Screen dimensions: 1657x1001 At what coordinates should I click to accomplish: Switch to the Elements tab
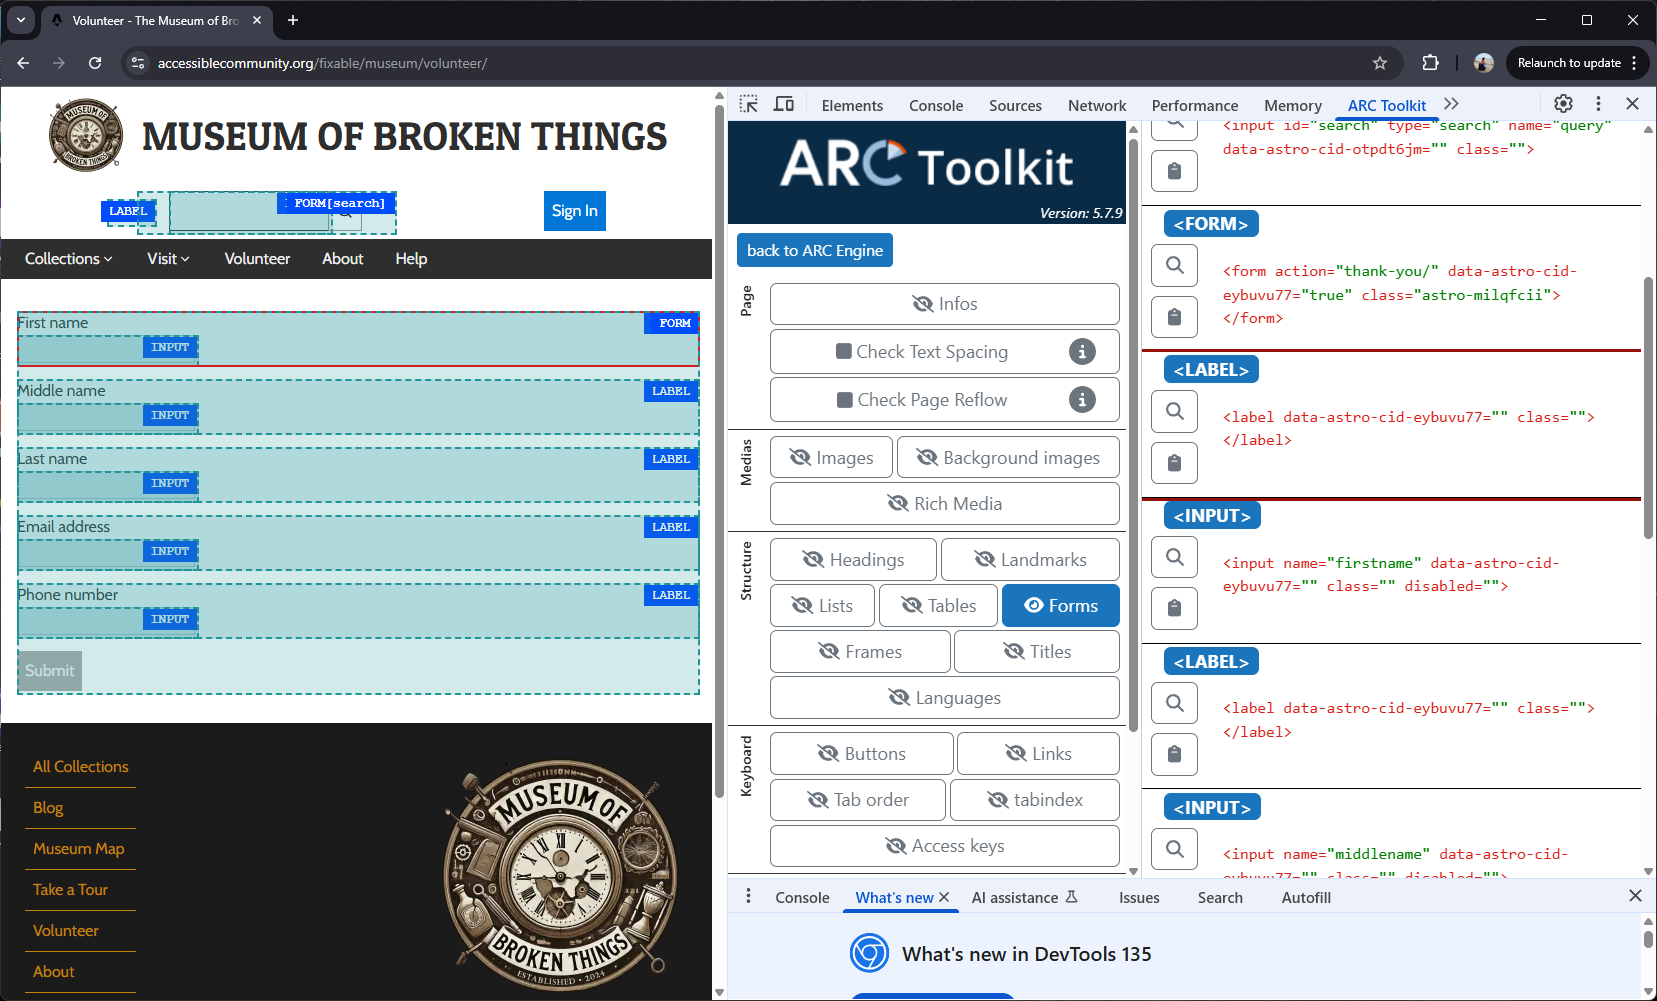(852, 105)
